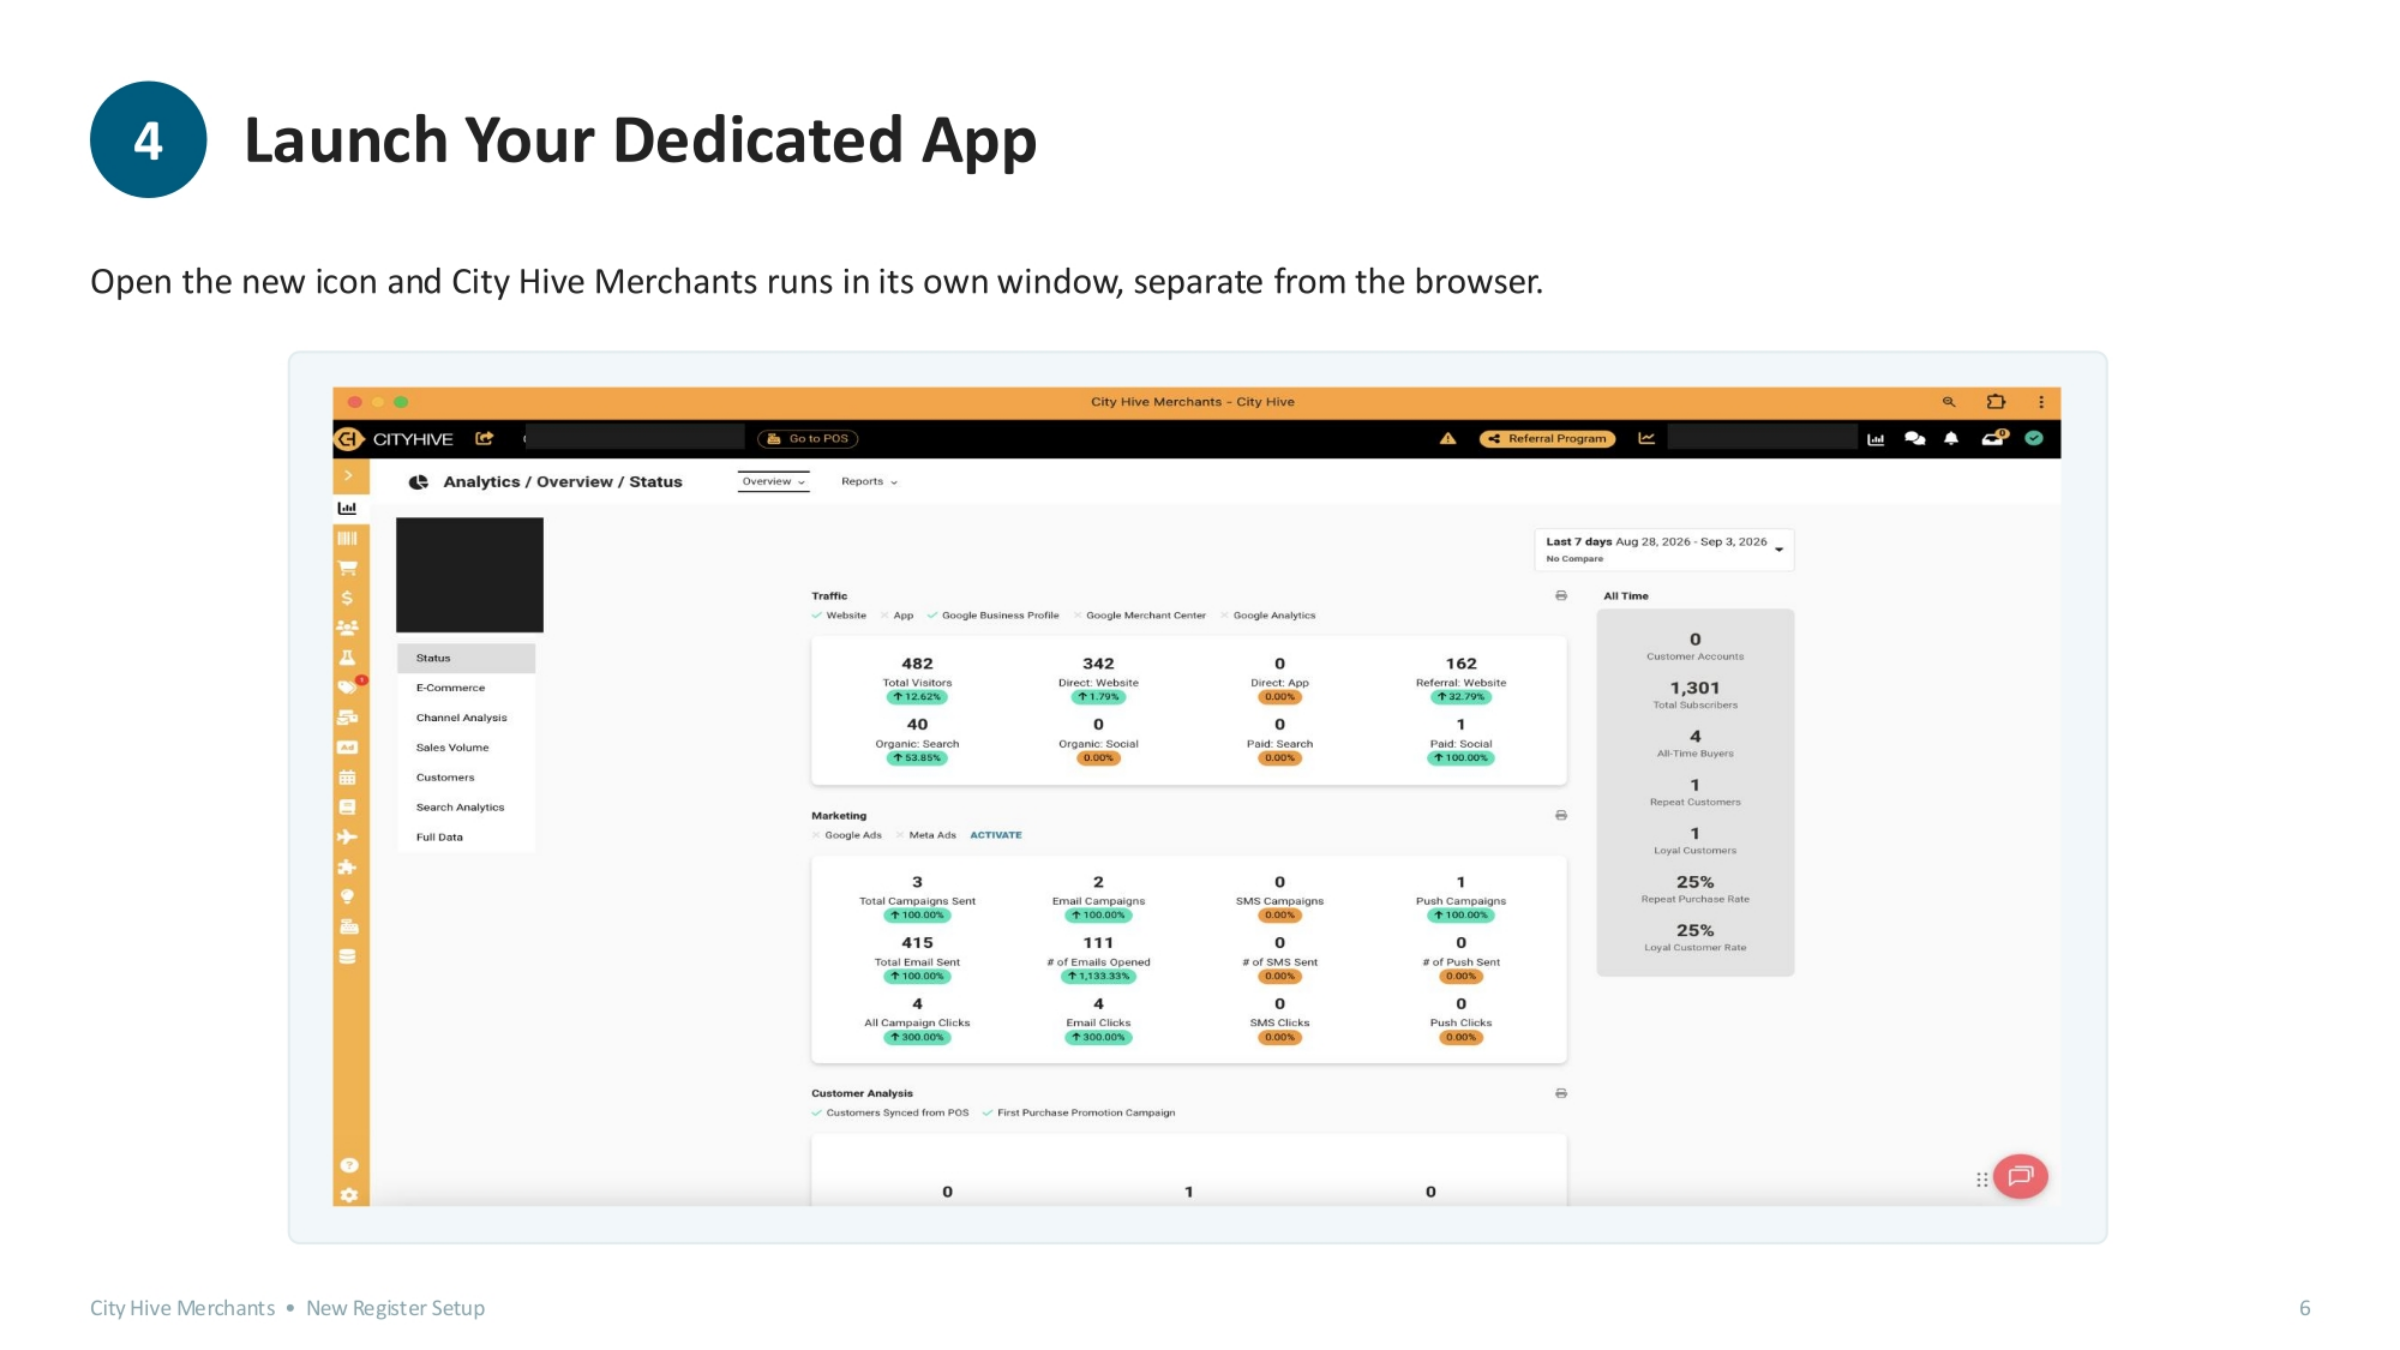Click the App traffic source indicator
The image size is (2400, 1350).
click(x=897, y=616)
